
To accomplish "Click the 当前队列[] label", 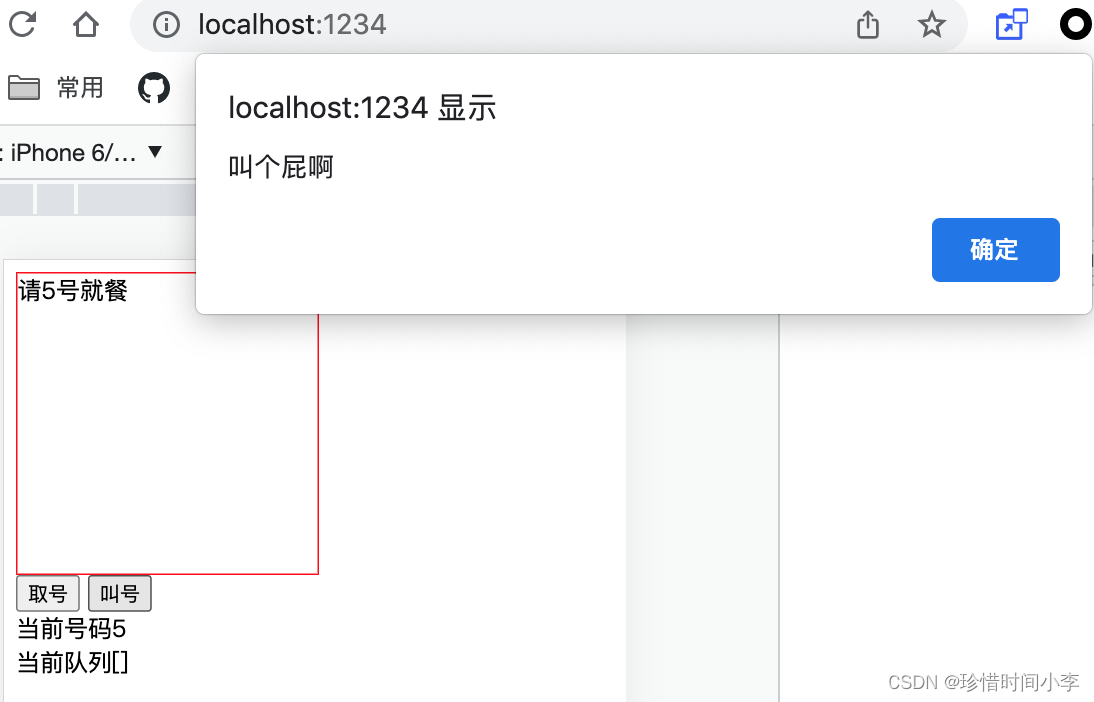I will pyautogui.click(x=73, y=662).
